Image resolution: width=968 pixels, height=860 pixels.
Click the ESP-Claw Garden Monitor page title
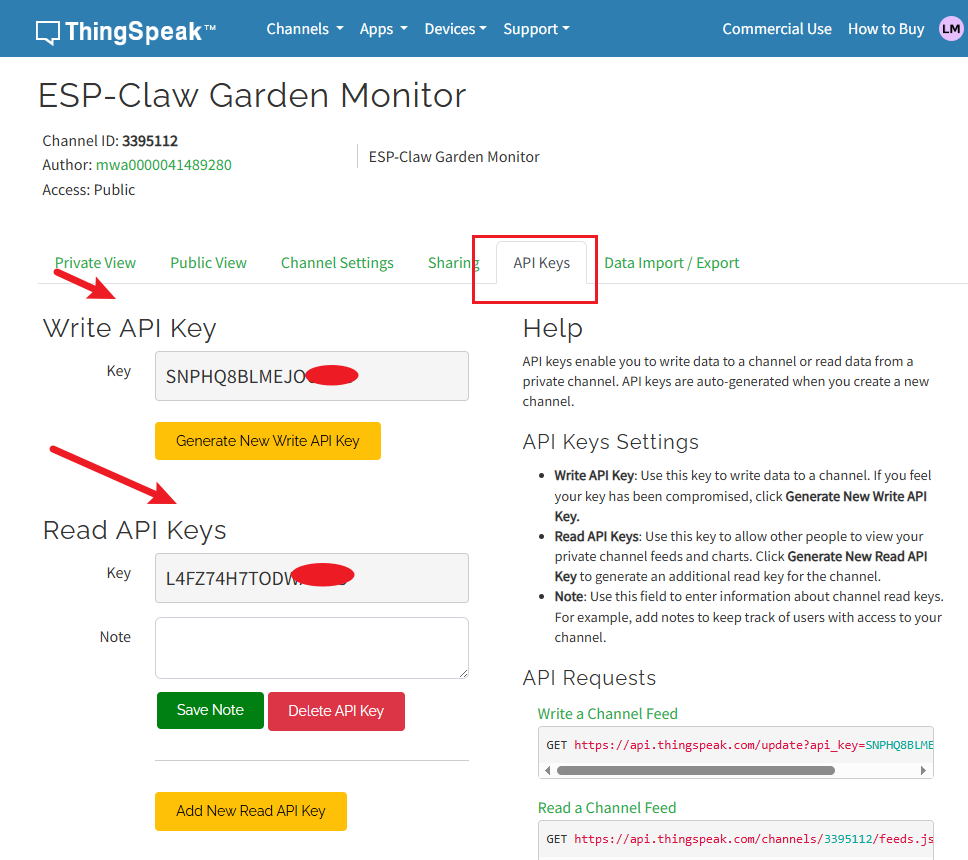tap(252, 96)
